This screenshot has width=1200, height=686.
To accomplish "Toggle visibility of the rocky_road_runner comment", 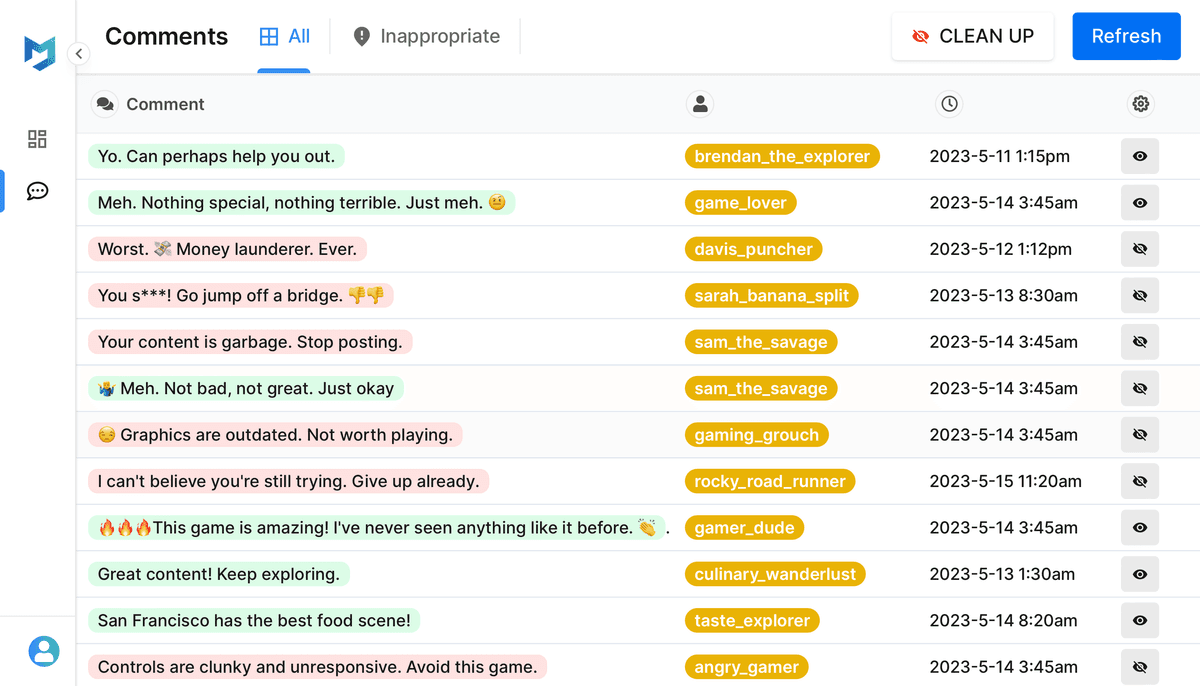I will (x=1139, y=481).
